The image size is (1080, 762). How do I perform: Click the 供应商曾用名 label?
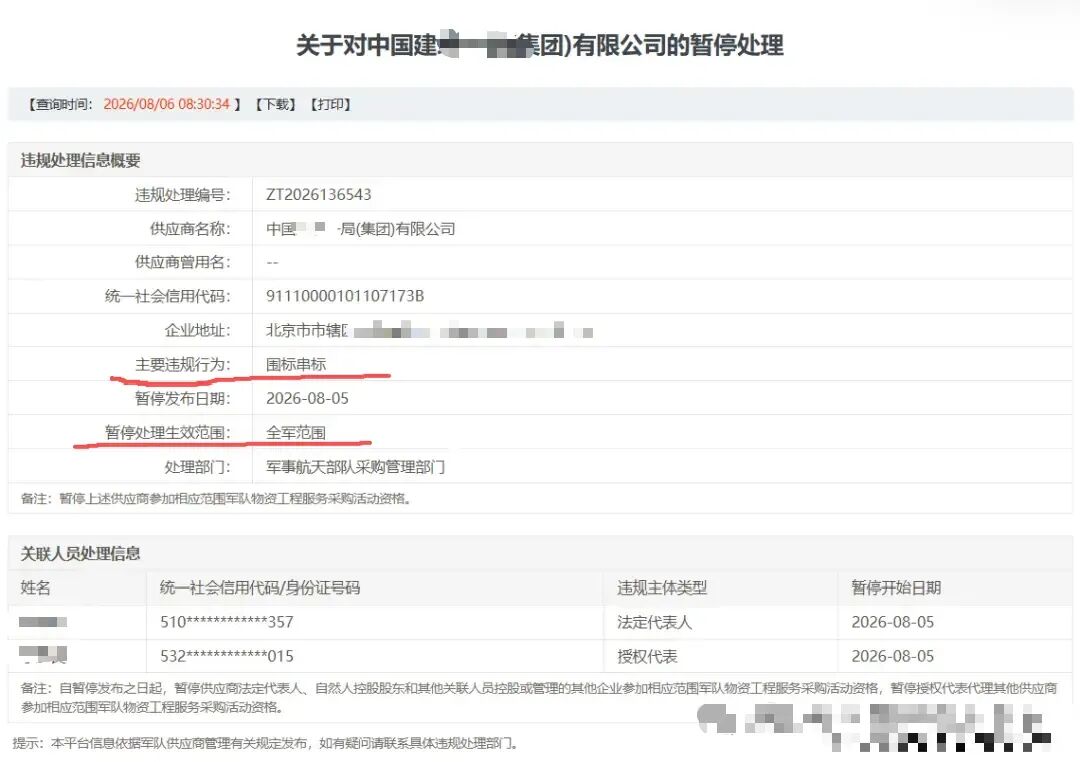pyautogui.click(x=183, y=262)
